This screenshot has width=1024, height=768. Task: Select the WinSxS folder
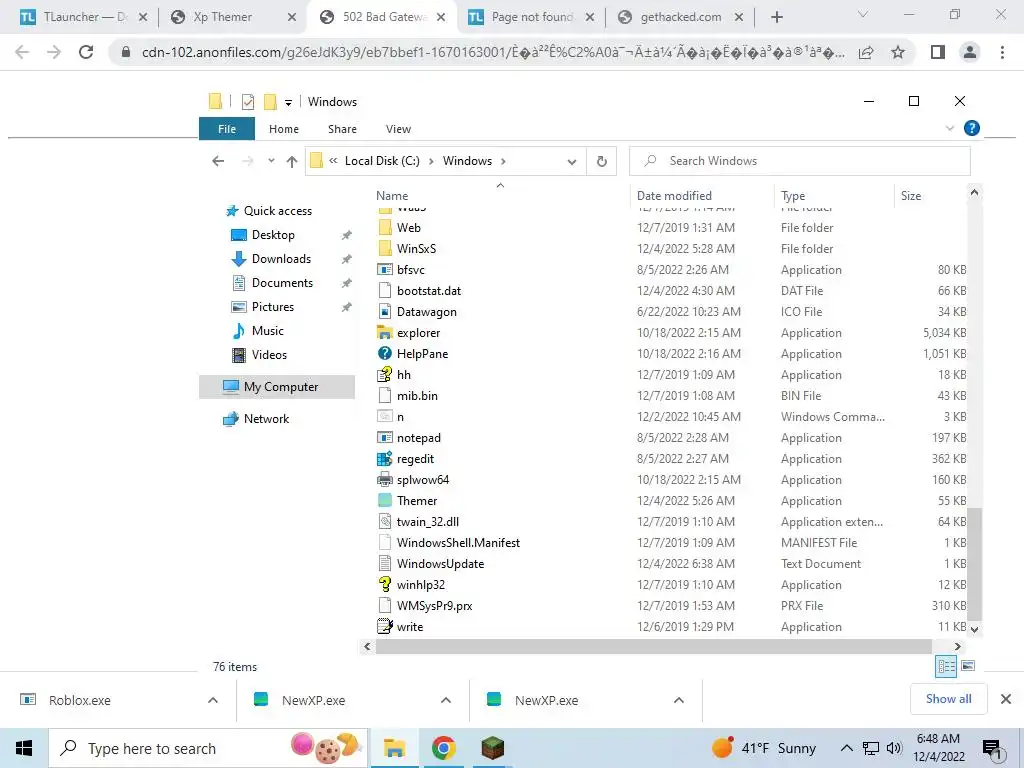417,248
